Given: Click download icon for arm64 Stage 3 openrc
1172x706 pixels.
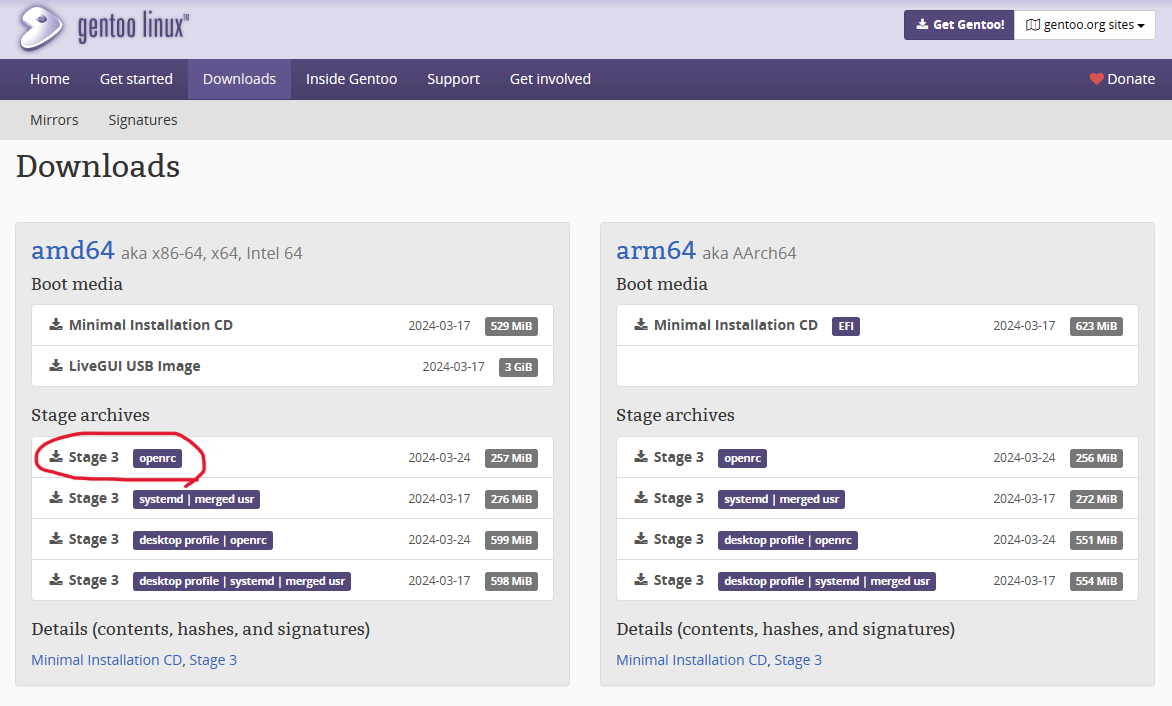Looking at the screenshot, I should pyautogui.click(x=641, y=456).
